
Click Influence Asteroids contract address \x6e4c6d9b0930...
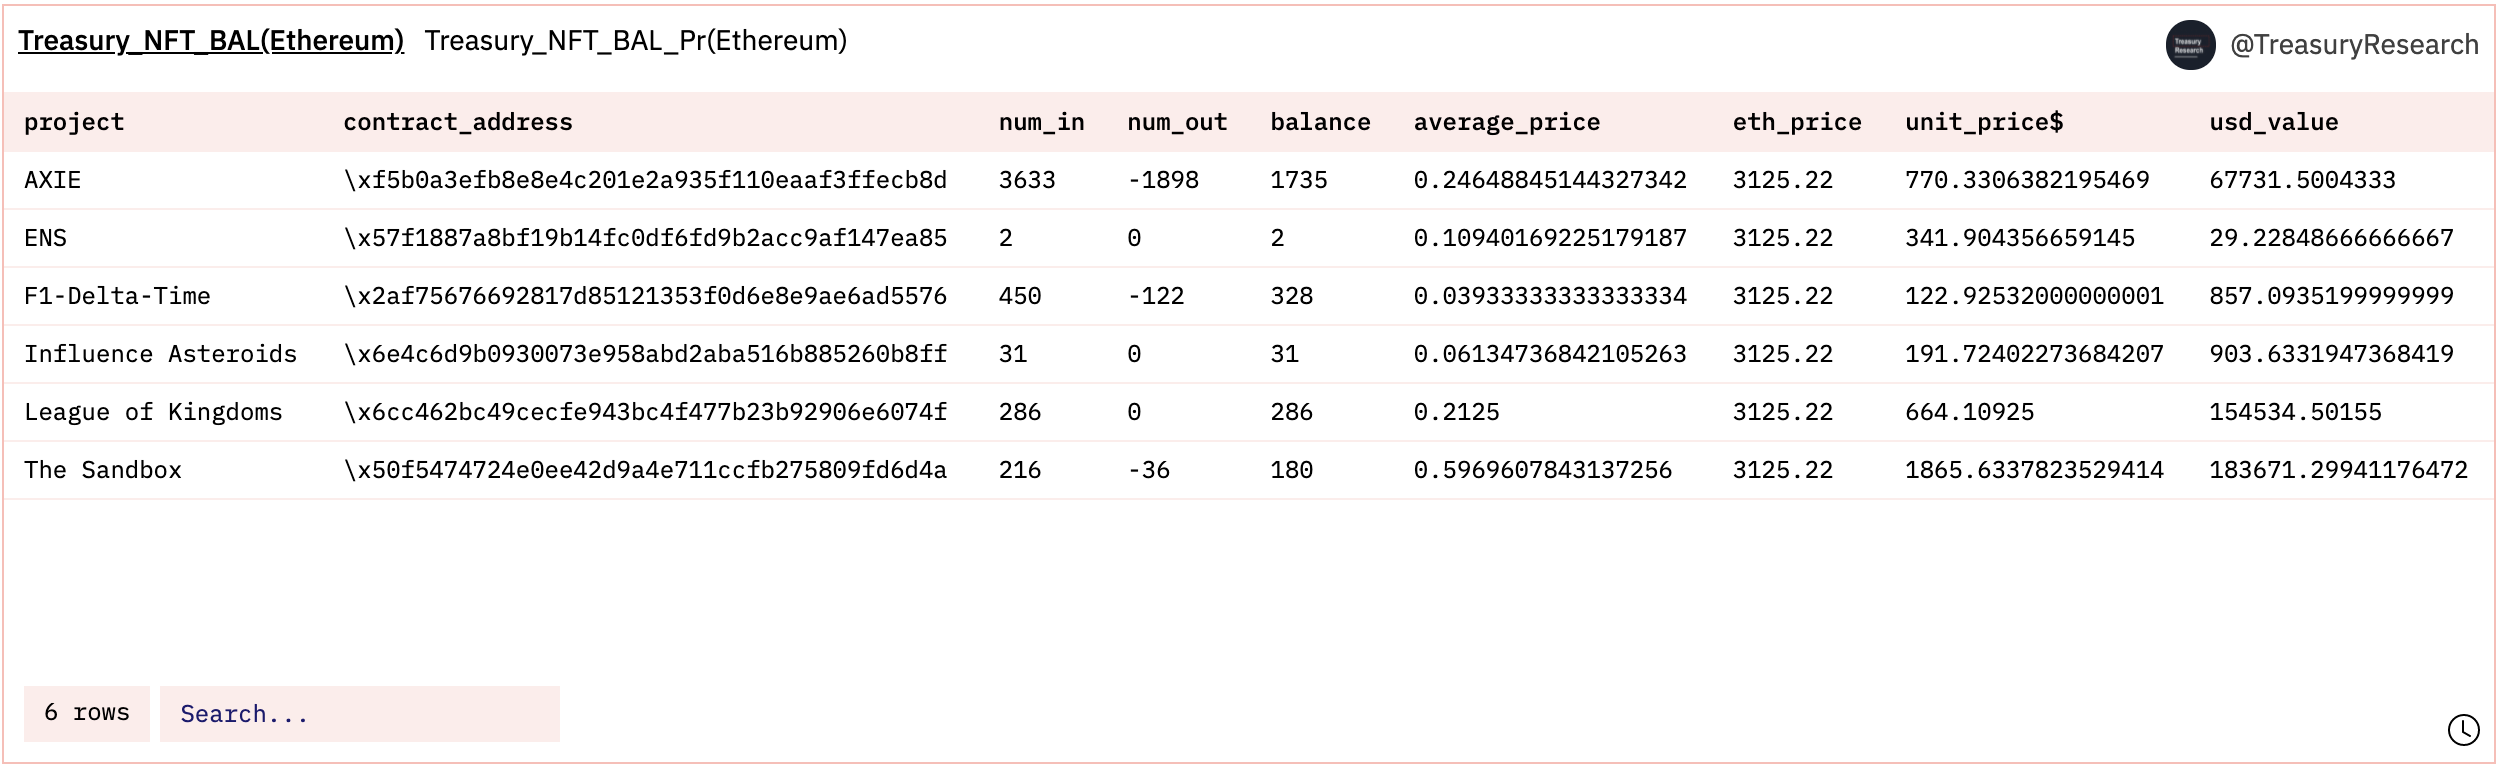tap(645, 354)
